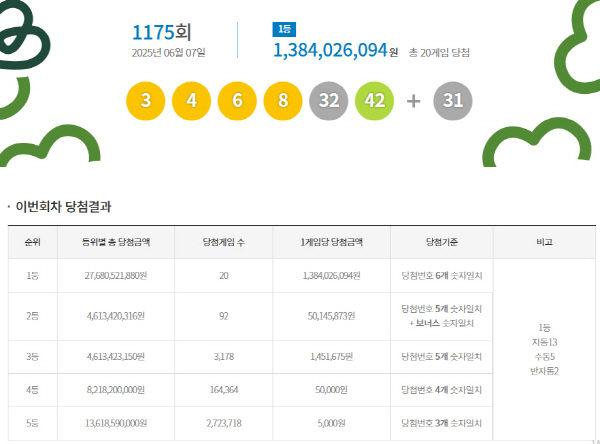Click the 이번회차 당첨결과 section heading
The height and width of the screenshot is (444, 600).
coord(63,207)
